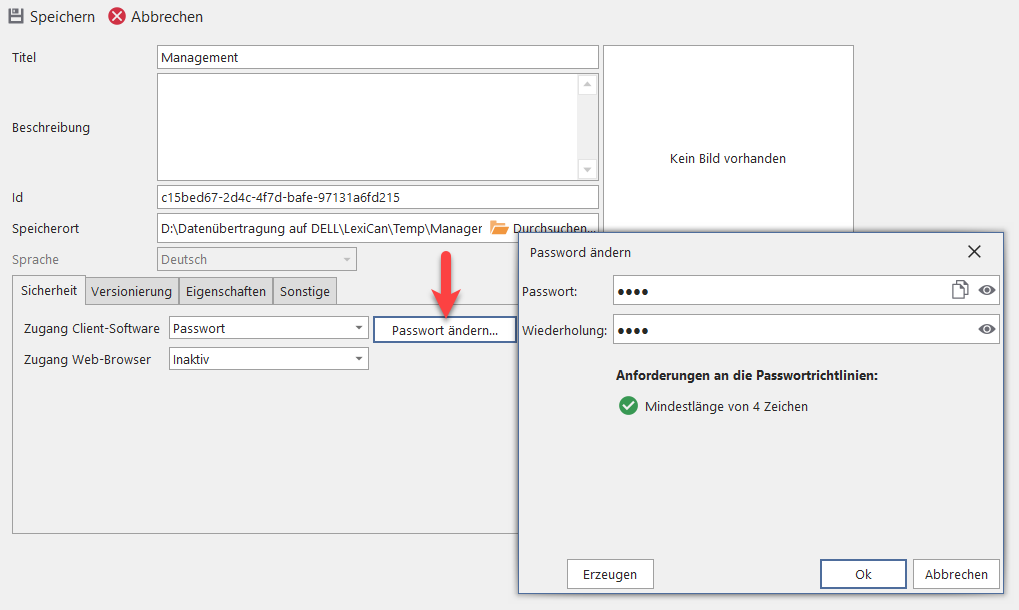
Task: Click the red Abbrechen cancel icon
Action: pos(117,17)
